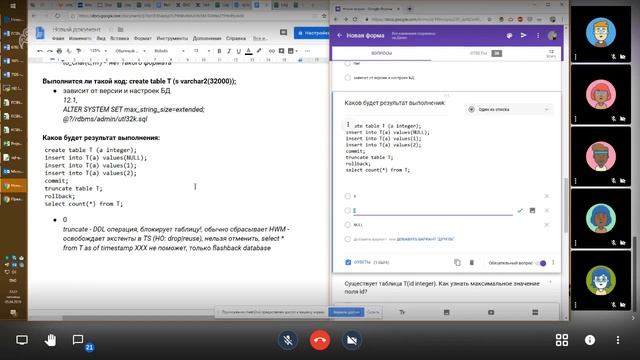Toggle italic formatting in Docs toolbar
This screenshot has width=640, height=360.
click(229, 51)
